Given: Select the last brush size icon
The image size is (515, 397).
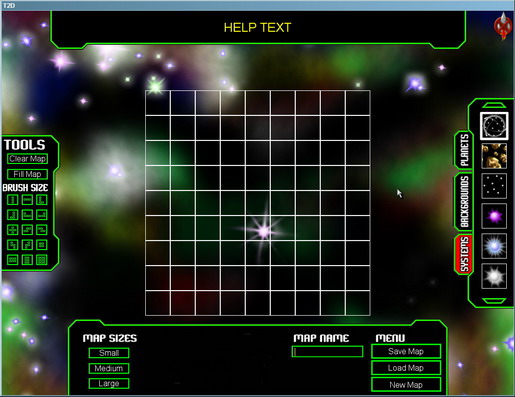Looking at the screenshot, I should pos(42,260).
